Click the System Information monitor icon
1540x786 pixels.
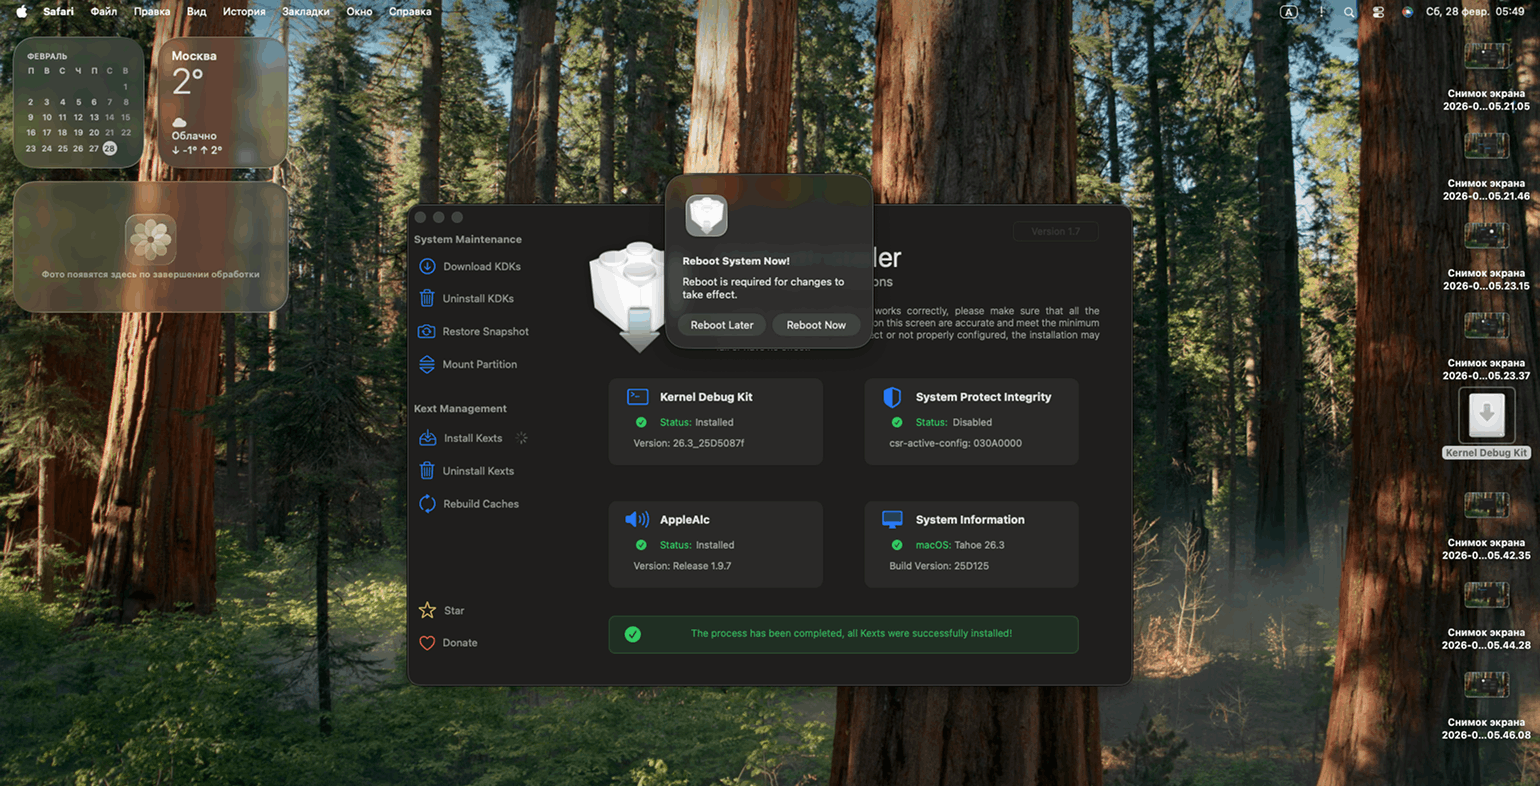pos(893,520)
